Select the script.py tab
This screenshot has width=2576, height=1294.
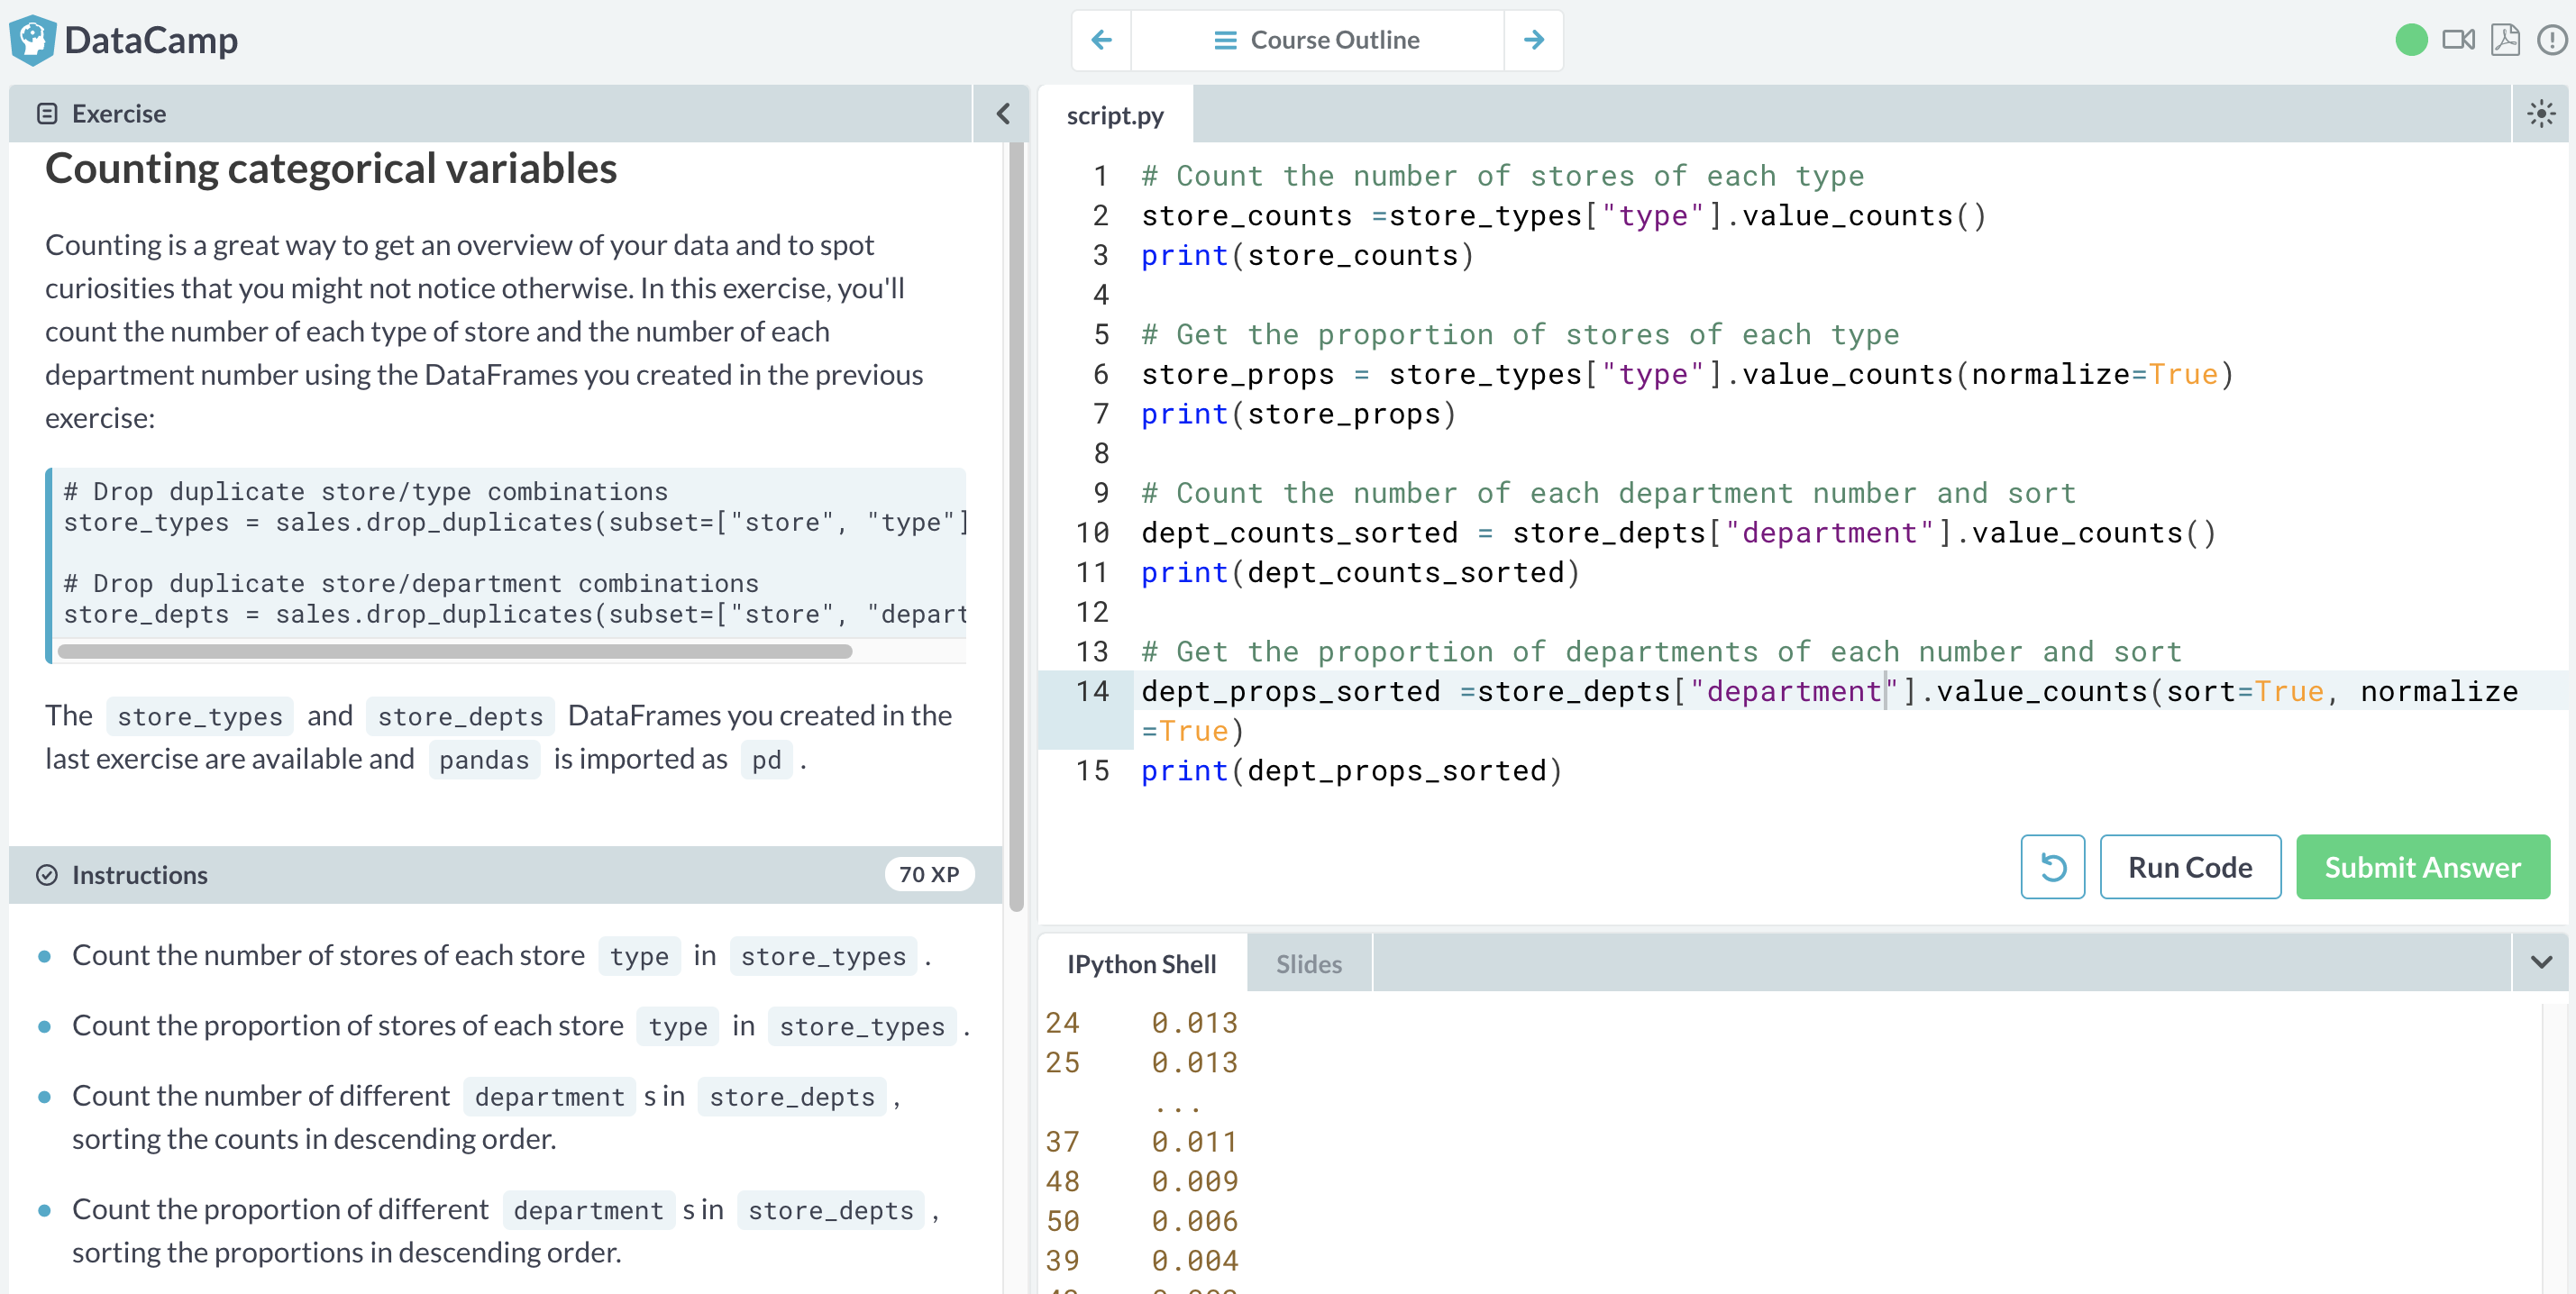1115,116
